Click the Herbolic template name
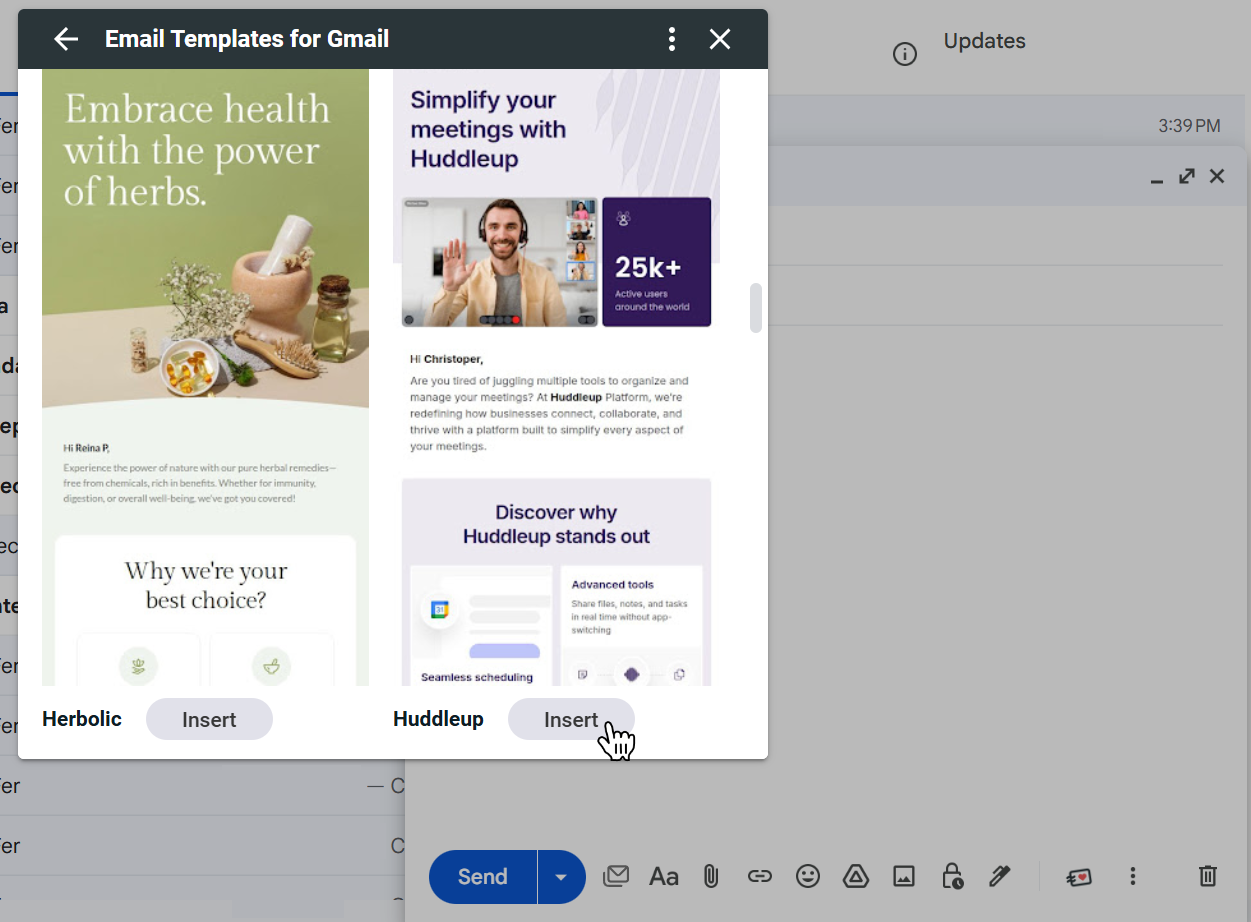The width and height of the screenshot is (1251, 922). coord(82,719)
